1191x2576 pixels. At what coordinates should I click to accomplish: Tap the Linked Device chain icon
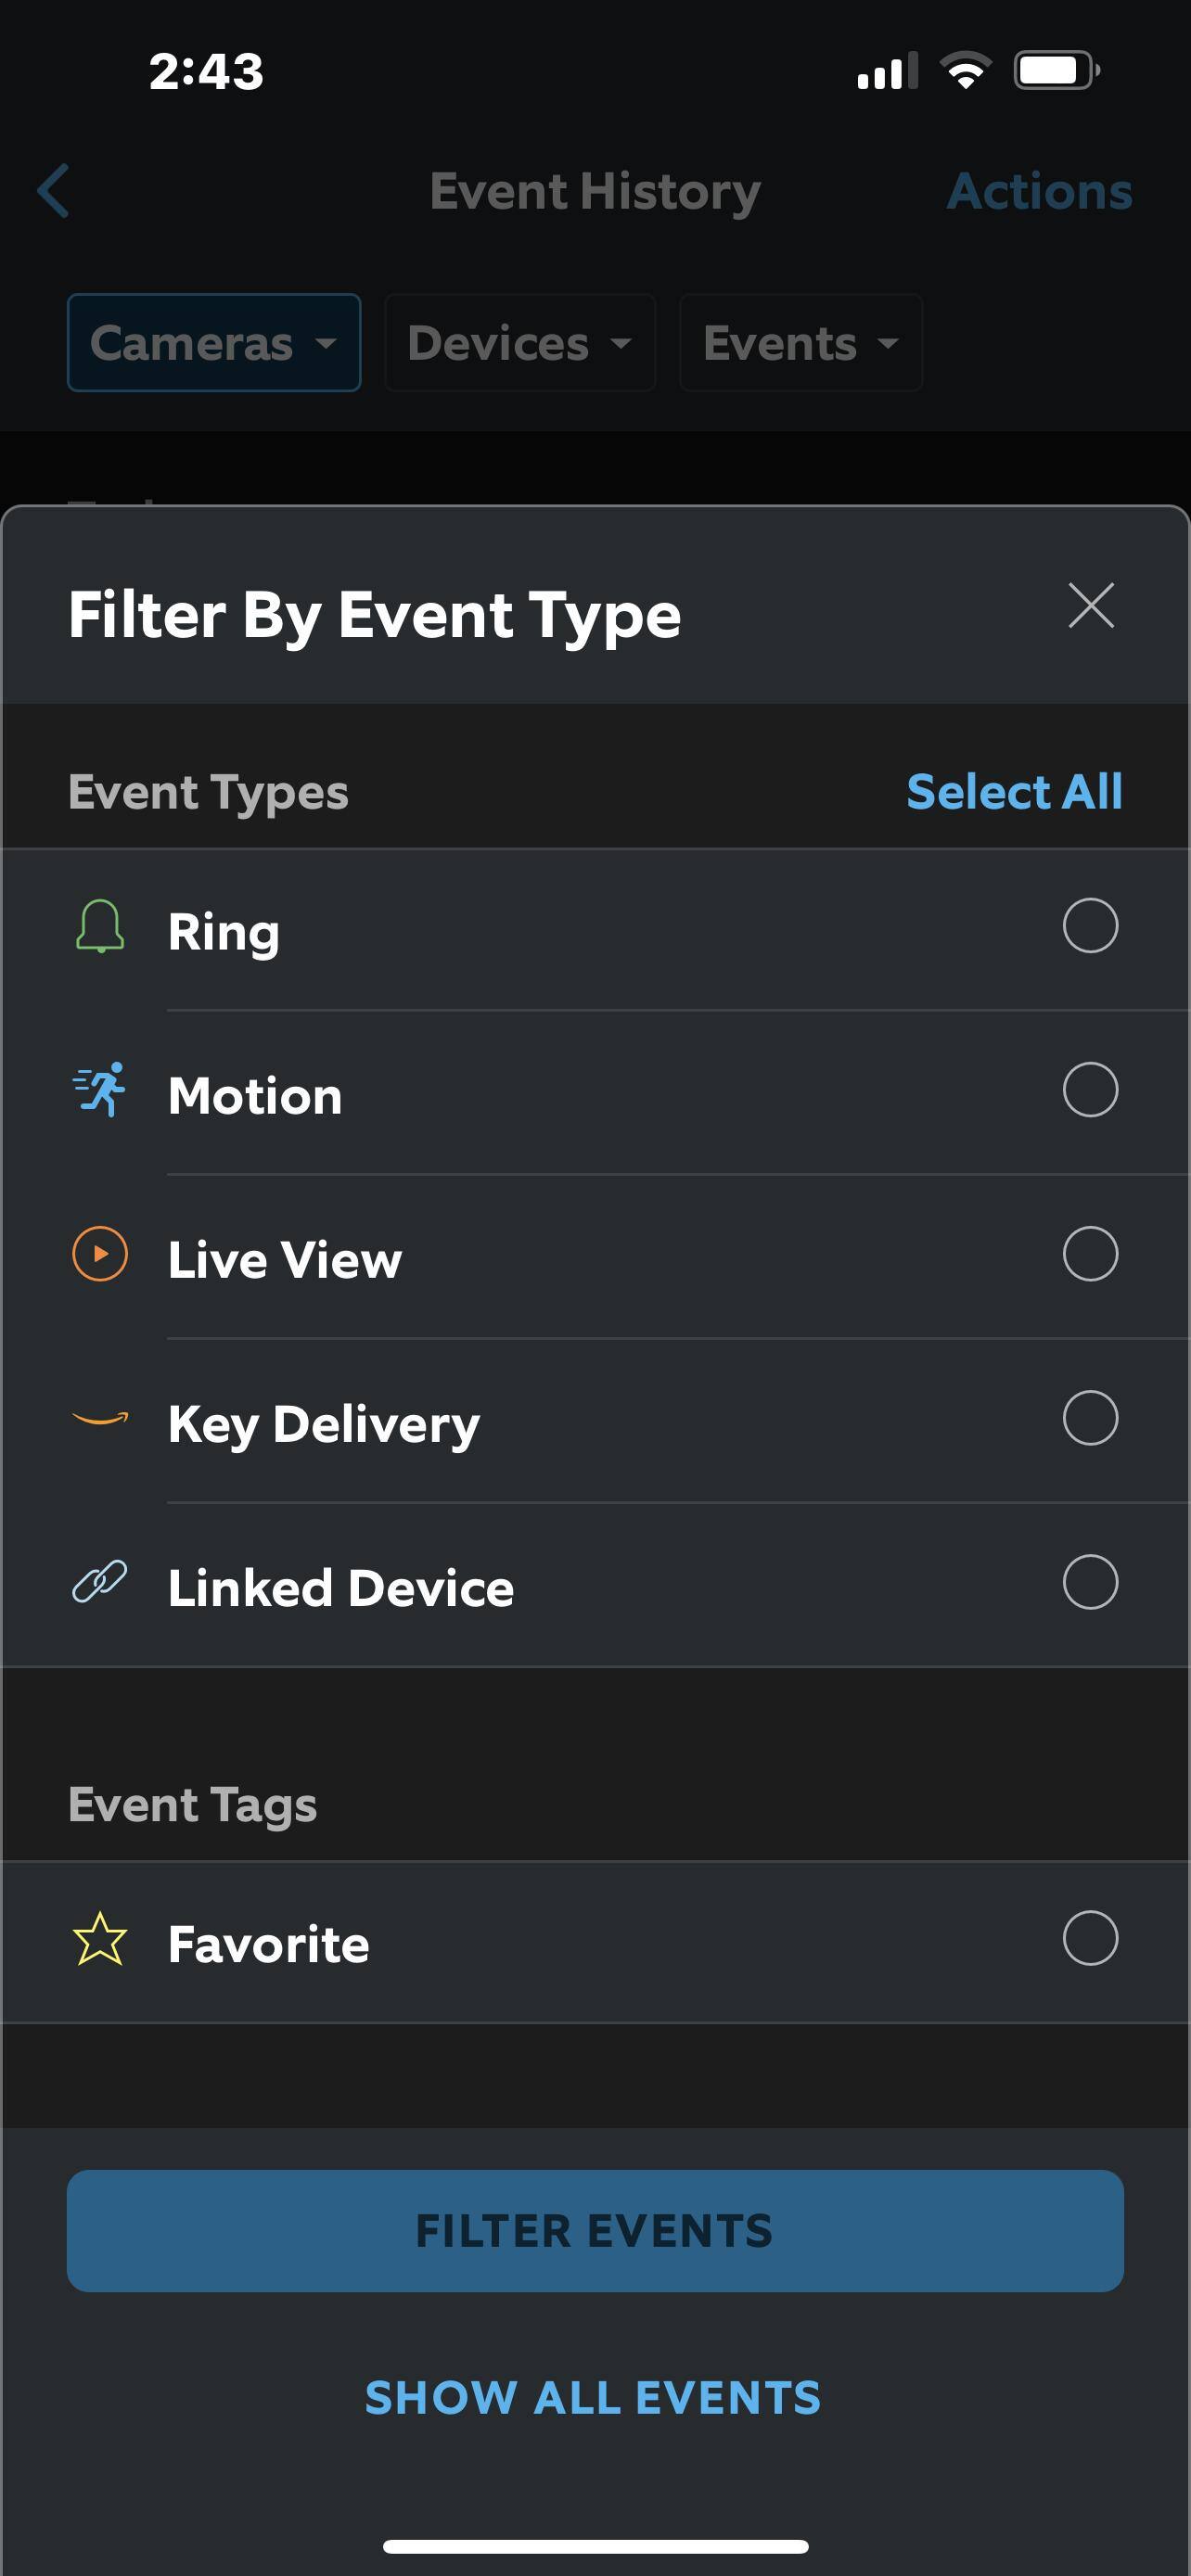point(100,1582)
